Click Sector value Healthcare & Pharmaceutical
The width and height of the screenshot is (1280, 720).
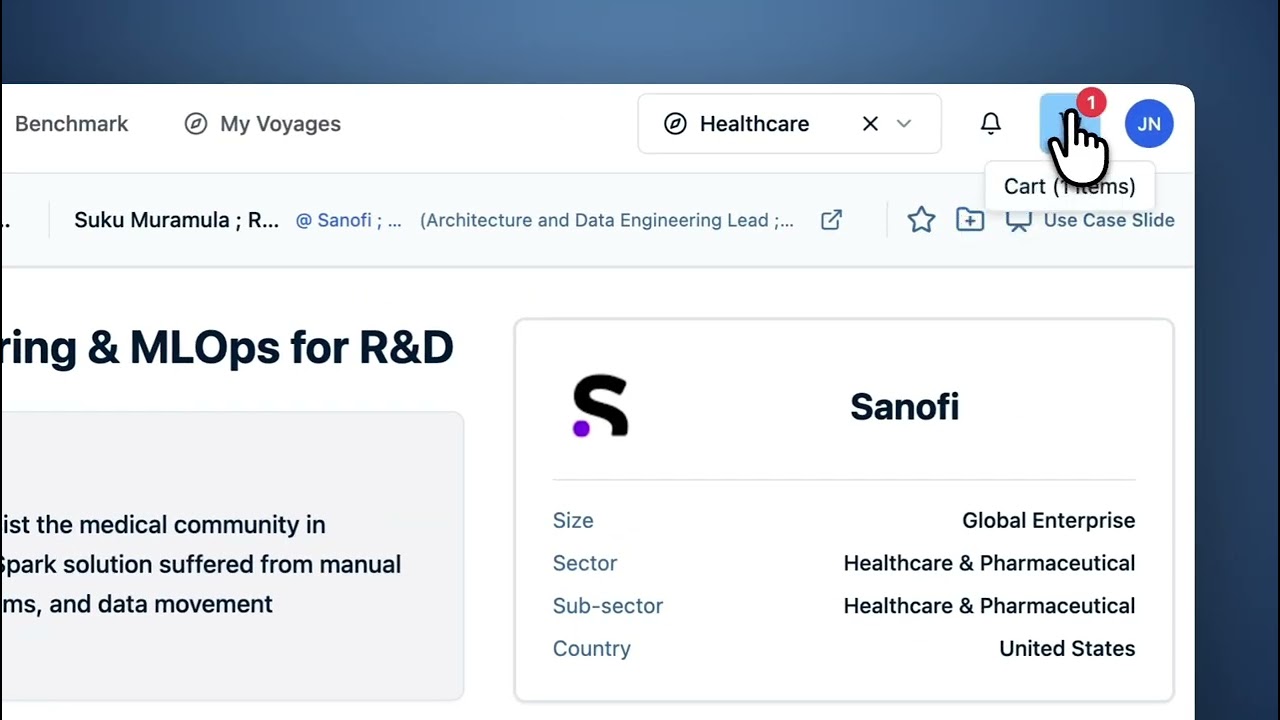(989, 563)
